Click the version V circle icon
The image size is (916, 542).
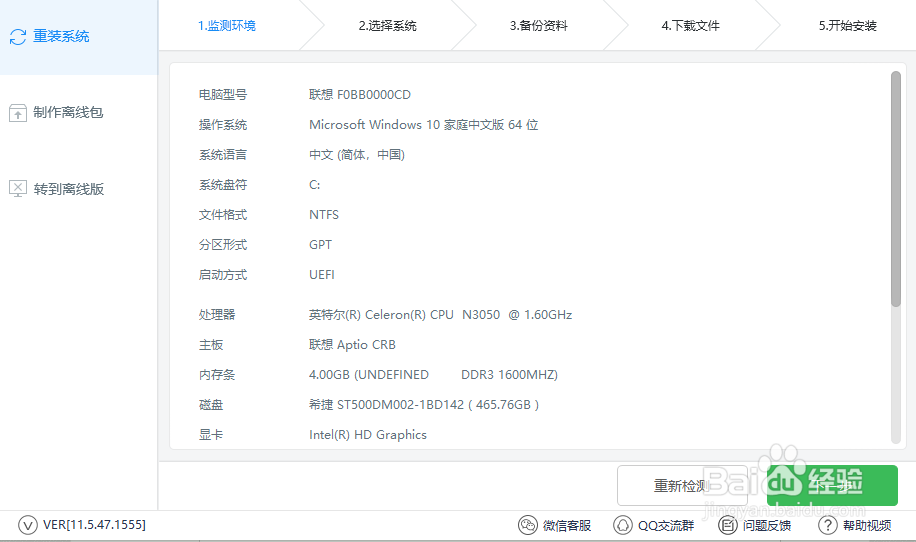(27, 525)
